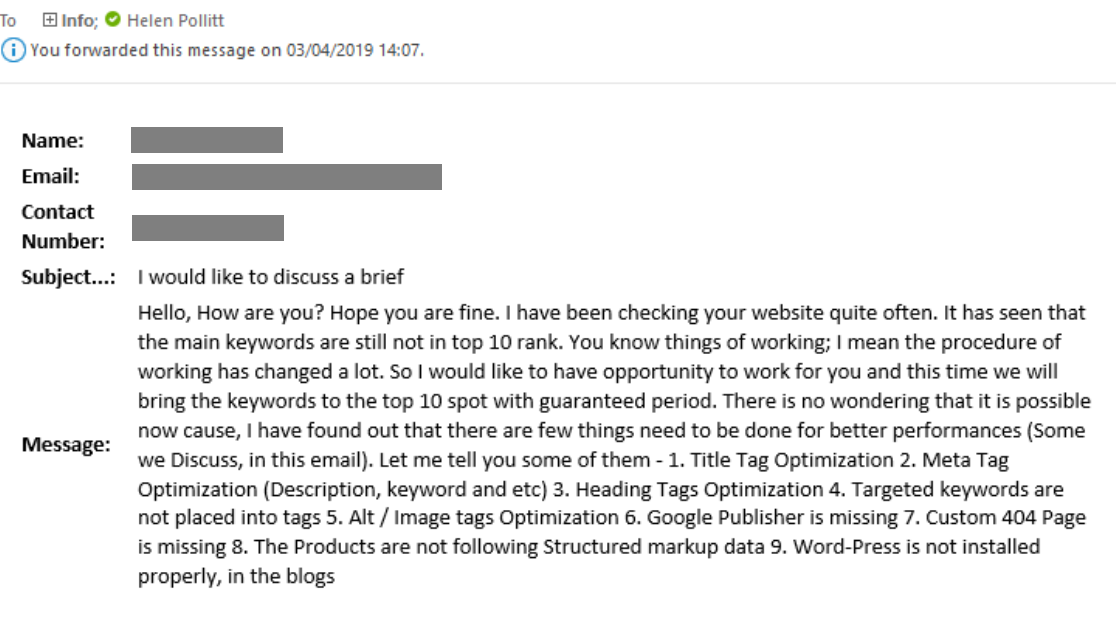This screenshot has width=1116, height=623.
Task: Click the green presence indicator beside Helen Pollitt
Action: click(113, 19)
